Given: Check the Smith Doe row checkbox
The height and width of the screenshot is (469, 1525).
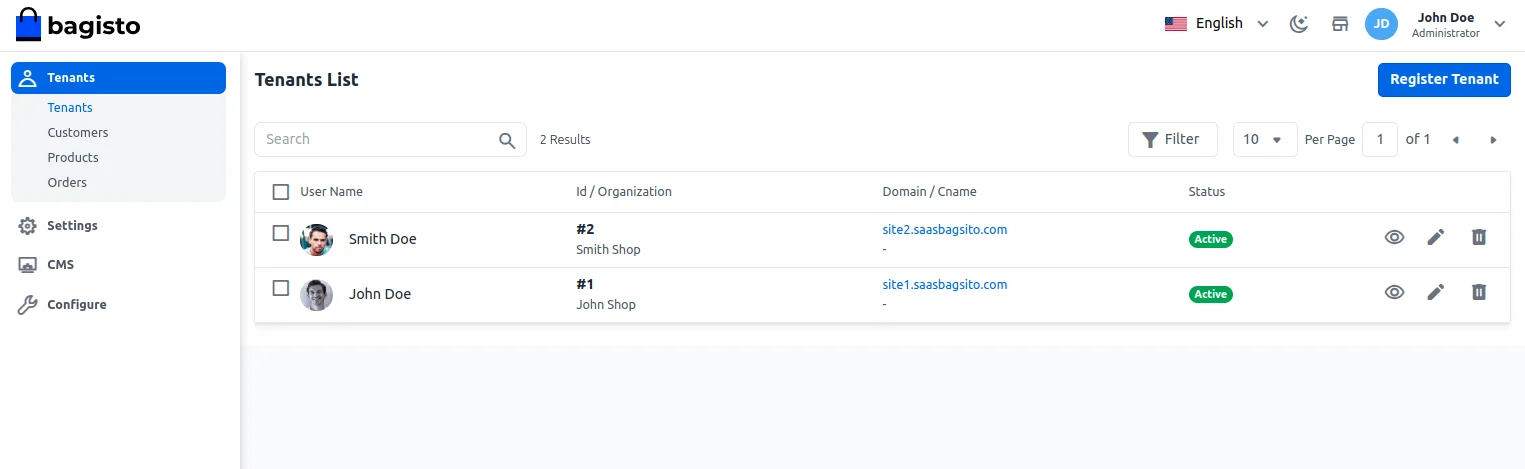Looking at the screenshot, I should click(281, 233).
